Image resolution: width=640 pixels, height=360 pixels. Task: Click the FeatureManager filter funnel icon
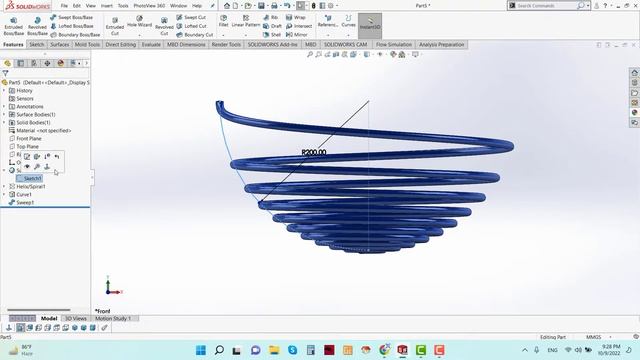(x=5, y=73)
